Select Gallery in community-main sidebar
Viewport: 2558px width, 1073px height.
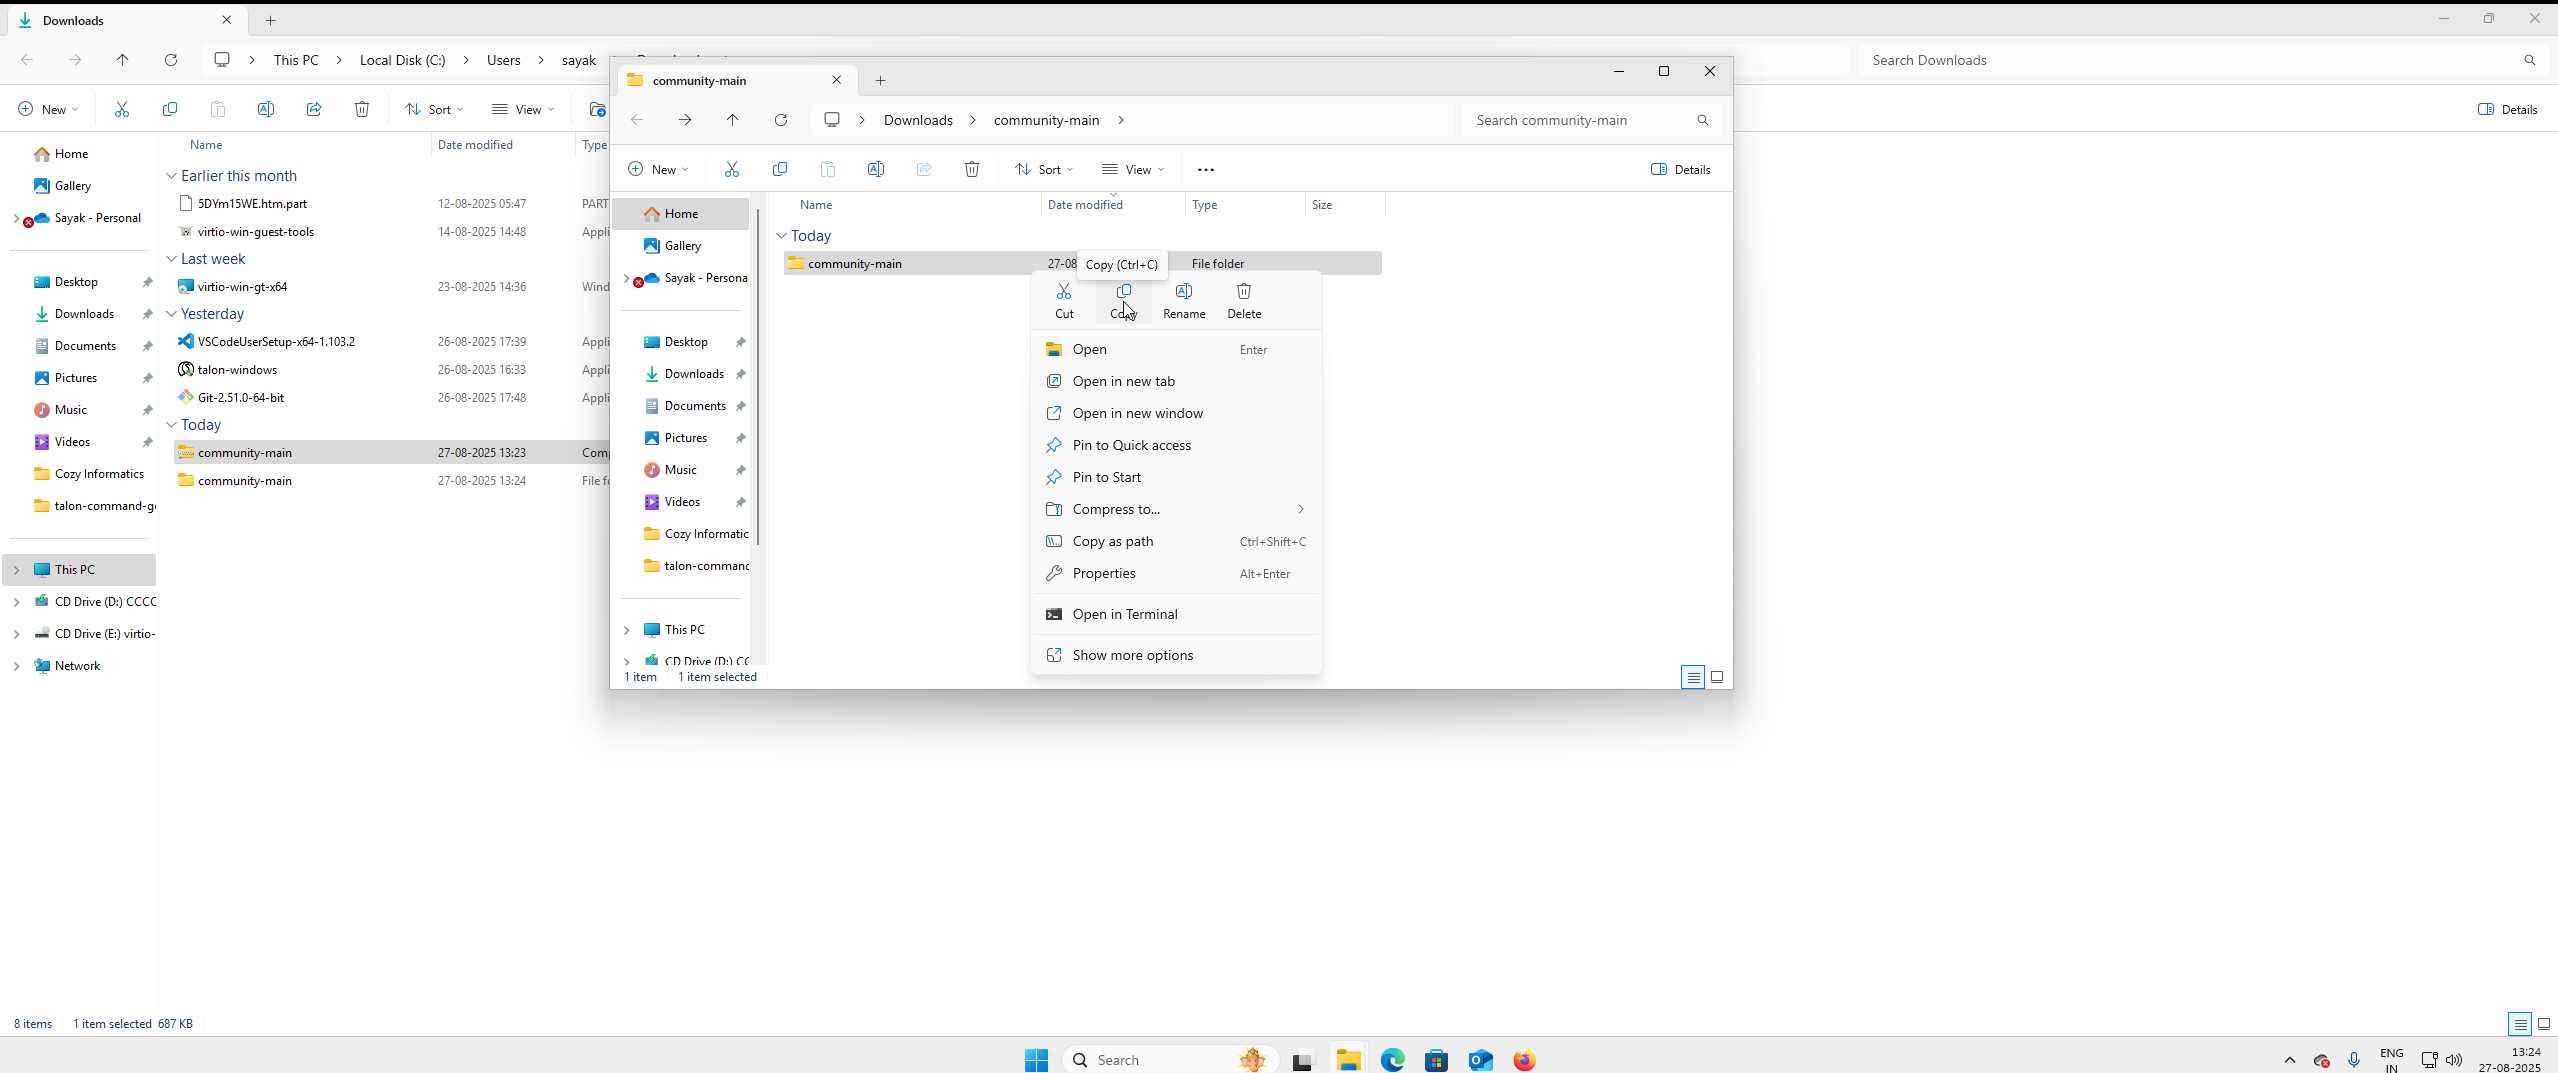[682, 246]
